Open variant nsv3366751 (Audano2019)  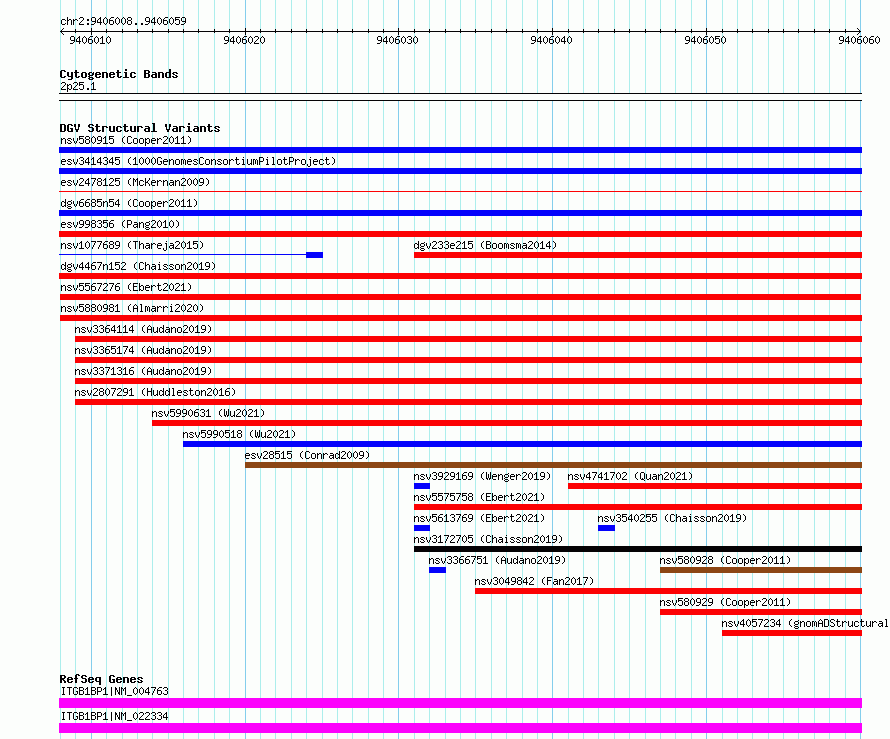497,560
